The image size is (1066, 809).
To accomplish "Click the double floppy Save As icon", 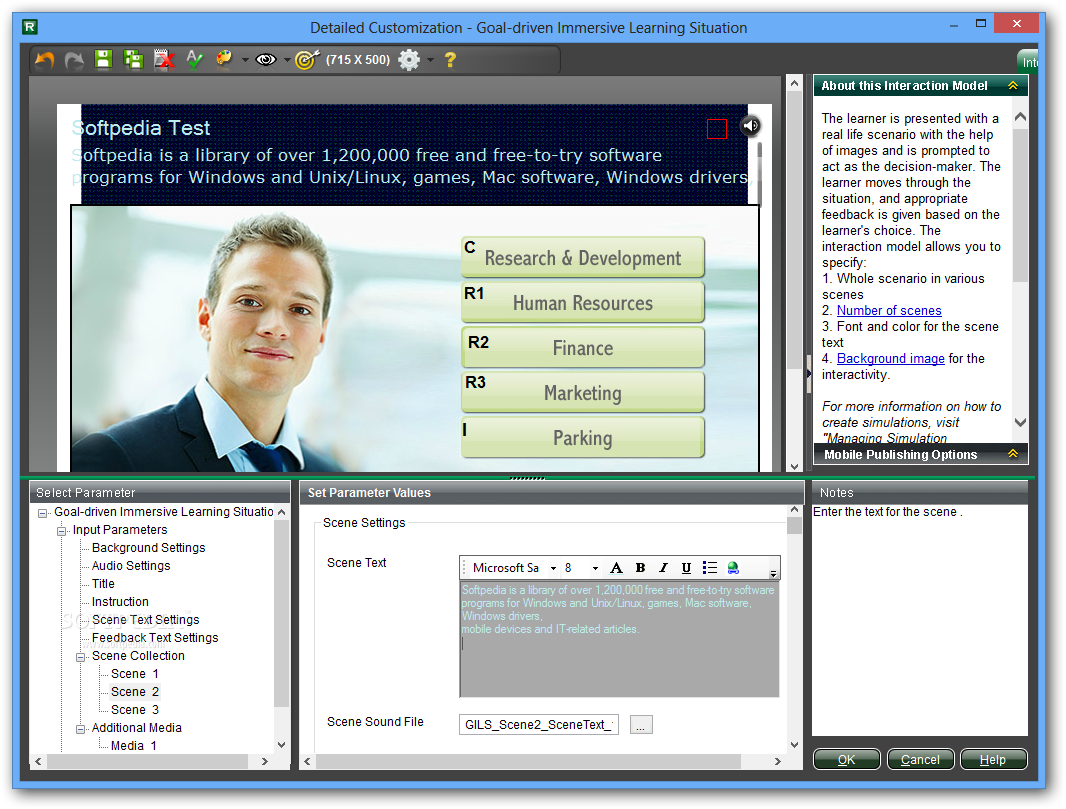I will [x=133, y=60].
